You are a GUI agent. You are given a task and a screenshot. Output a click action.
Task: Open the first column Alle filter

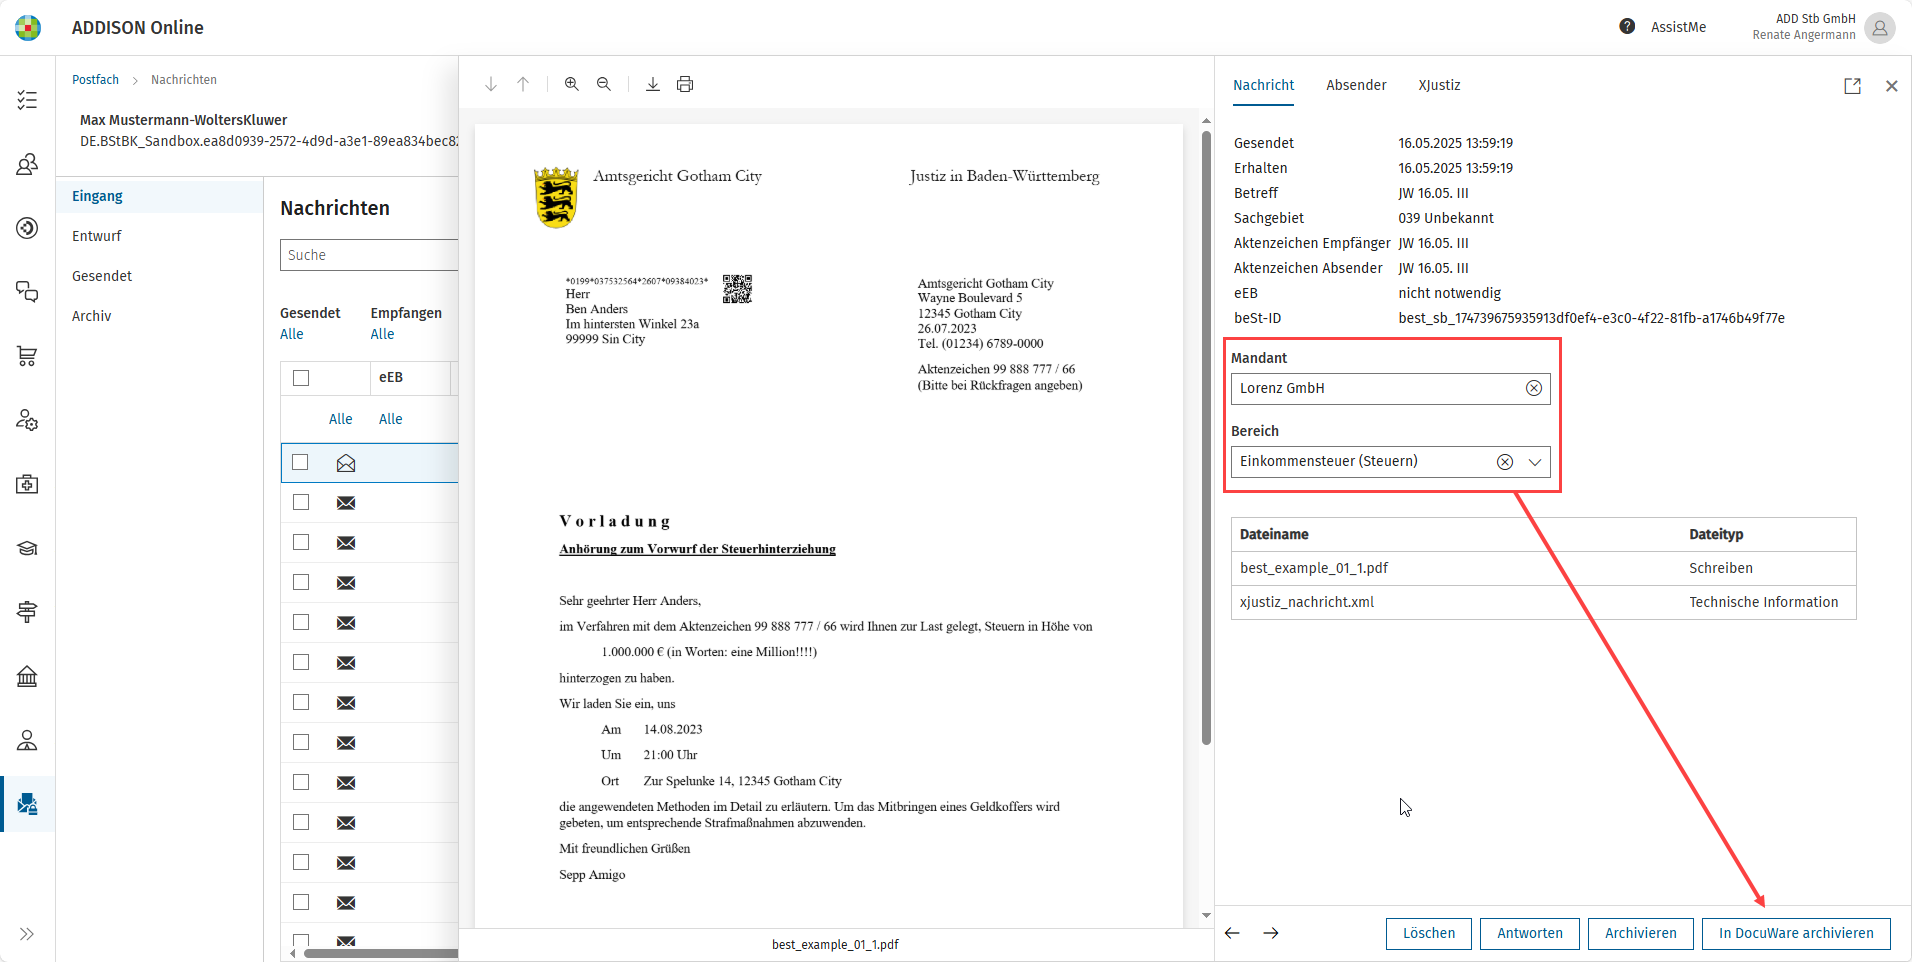(x=341, y=419)
